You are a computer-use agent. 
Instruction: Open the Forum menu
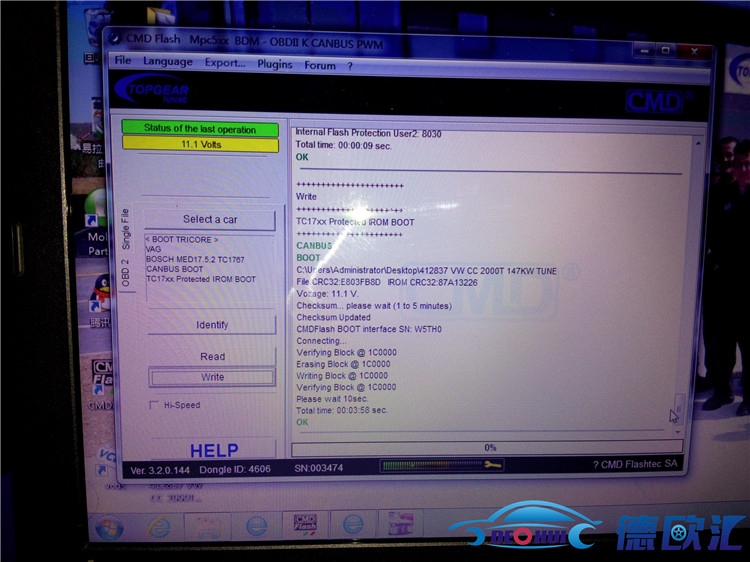tap(320, 66)
